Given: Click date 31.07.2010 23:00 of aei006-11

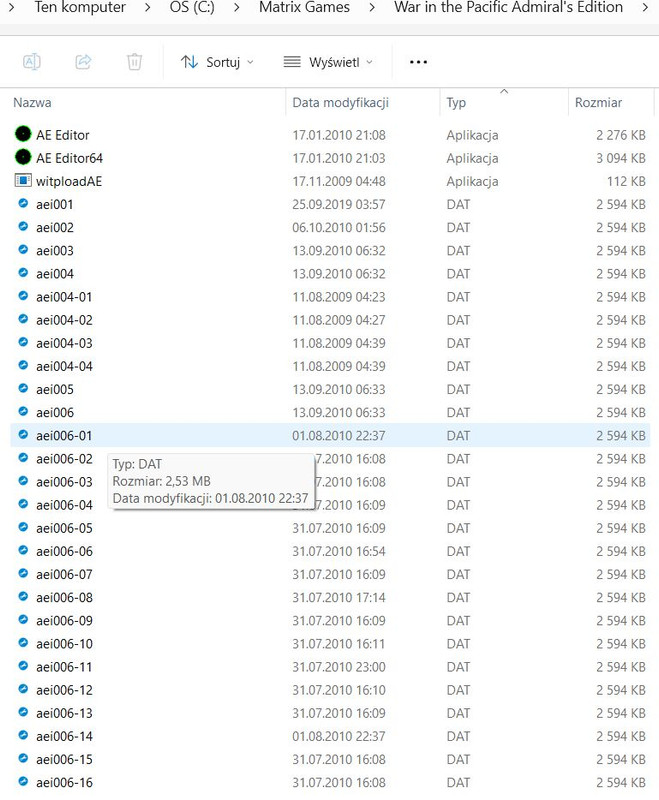Looking at the screenshot, I should (339, 667).
